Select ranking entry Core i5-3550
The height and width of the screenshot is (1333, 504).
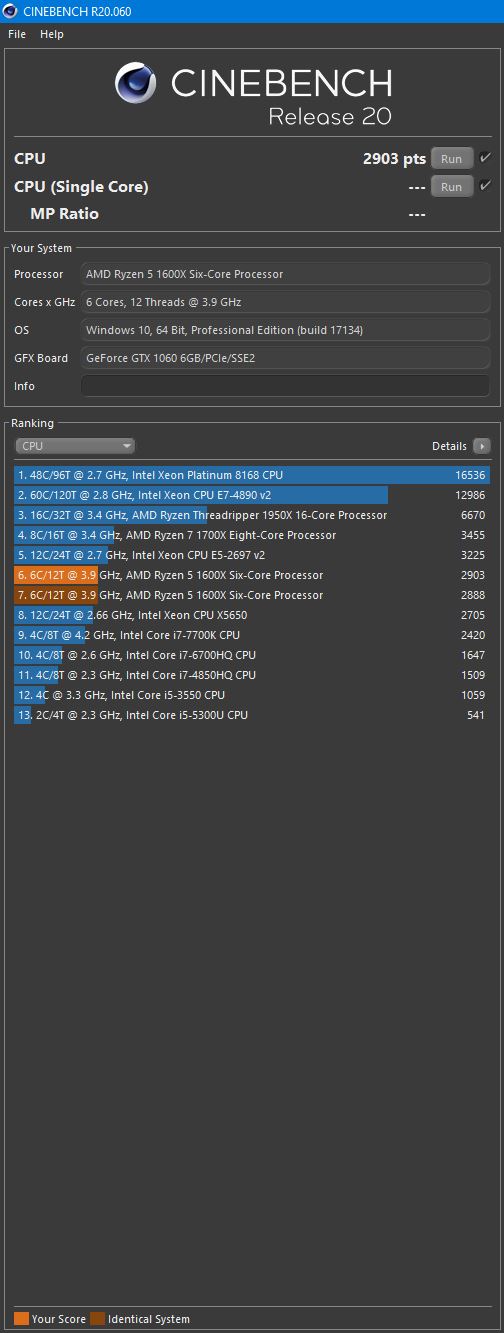click(252, 695)
